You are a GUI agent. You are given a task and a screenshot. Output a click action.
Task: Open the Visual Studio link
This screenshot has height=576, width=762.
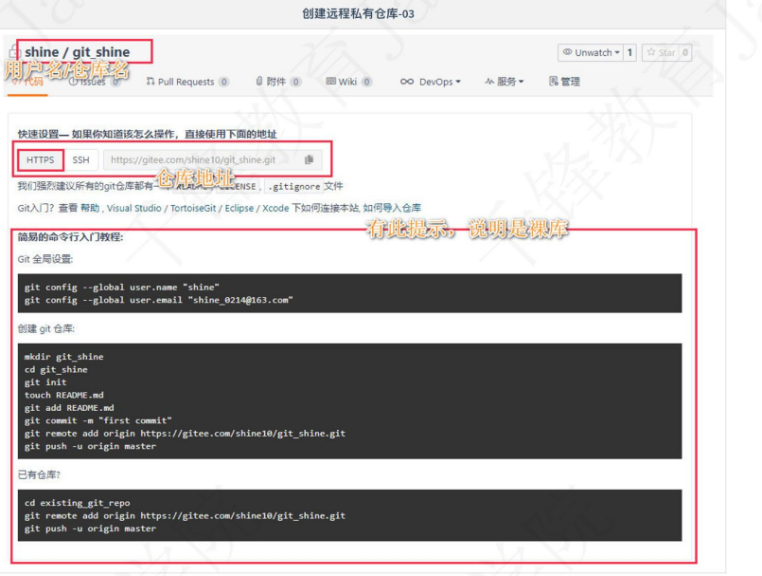(134, 208)
